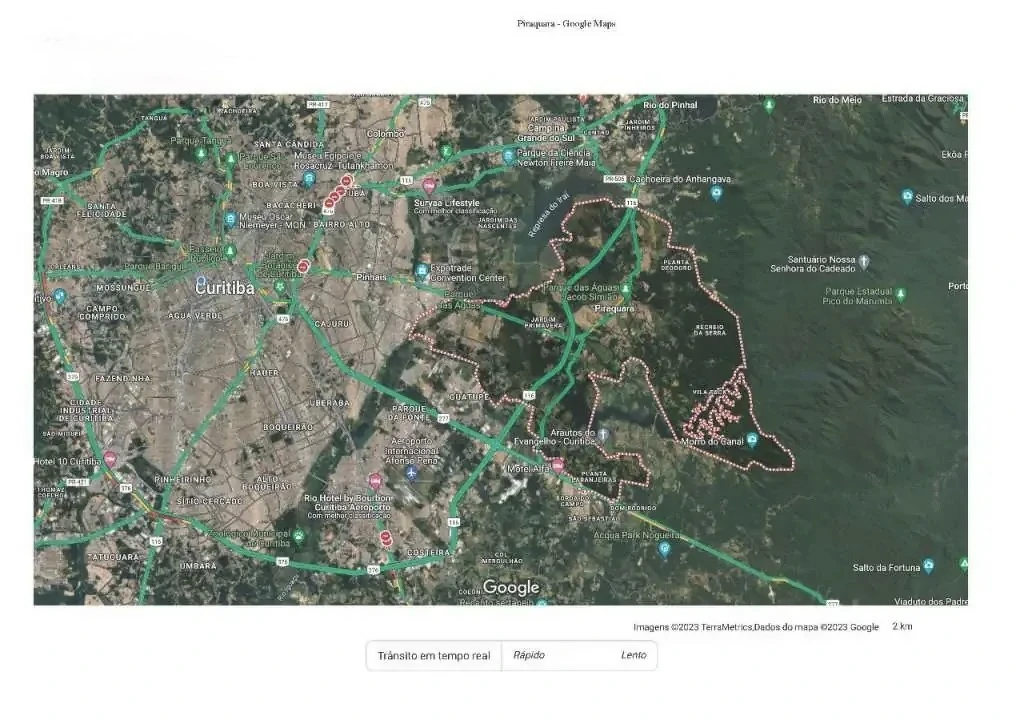Click the Rio Hotel by Bourbon pin

tap(375, 482)
